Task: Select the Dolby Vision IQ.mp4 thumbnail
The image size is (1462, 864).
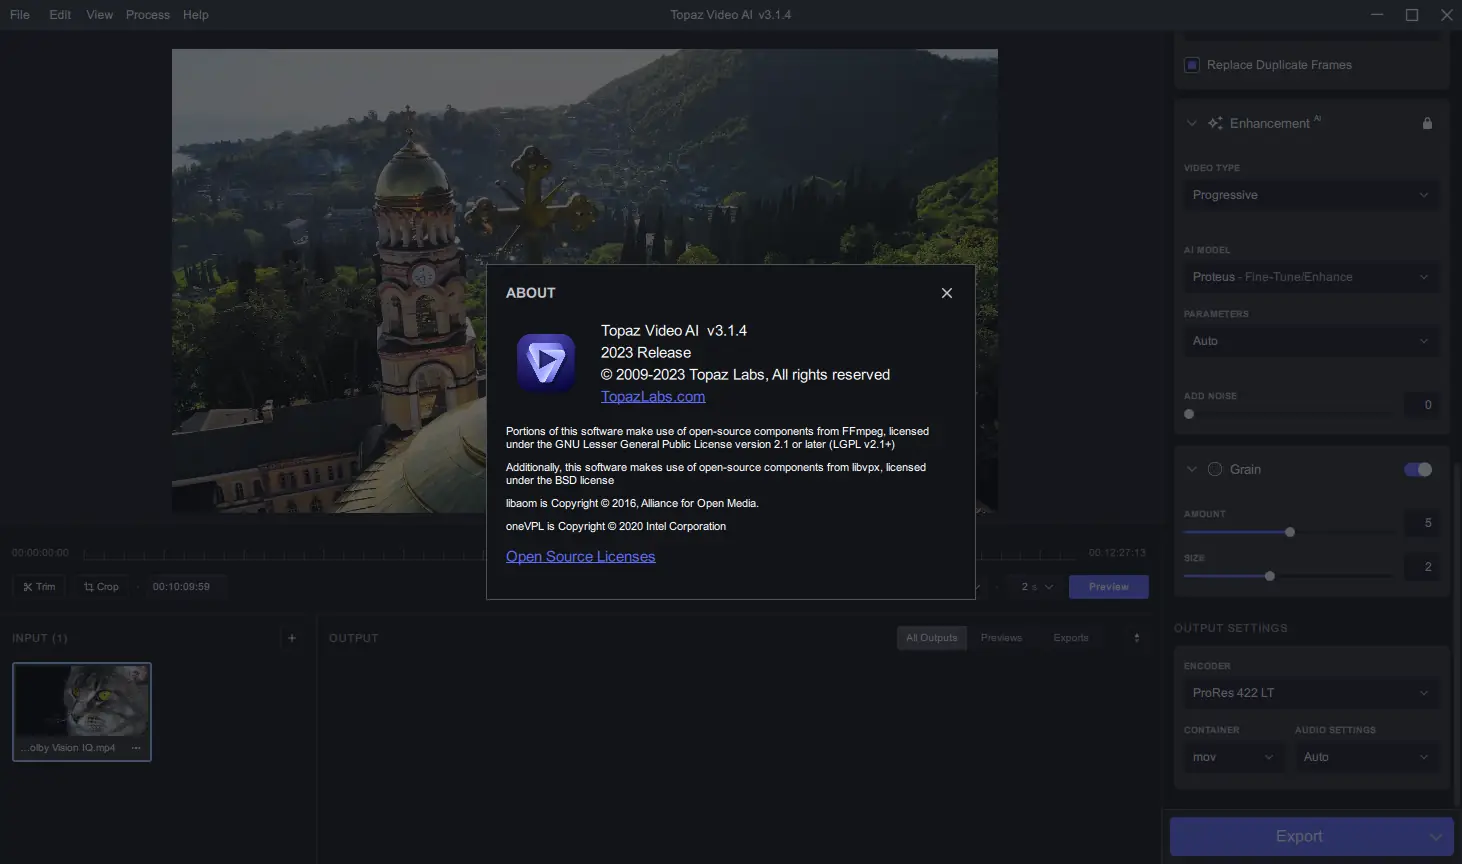Action: click(x=82, y=712)
